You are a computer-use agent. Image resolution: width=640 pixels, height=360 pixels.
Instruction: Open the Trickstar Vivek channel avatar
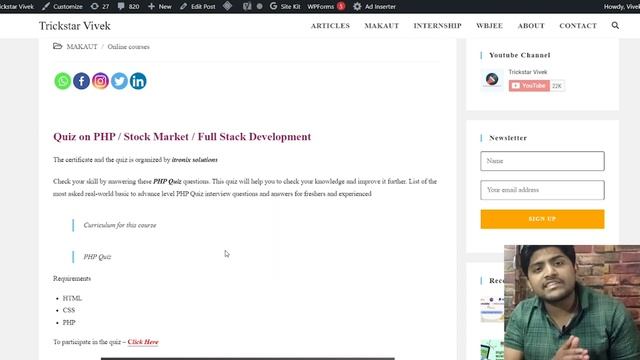coord(492,79)
